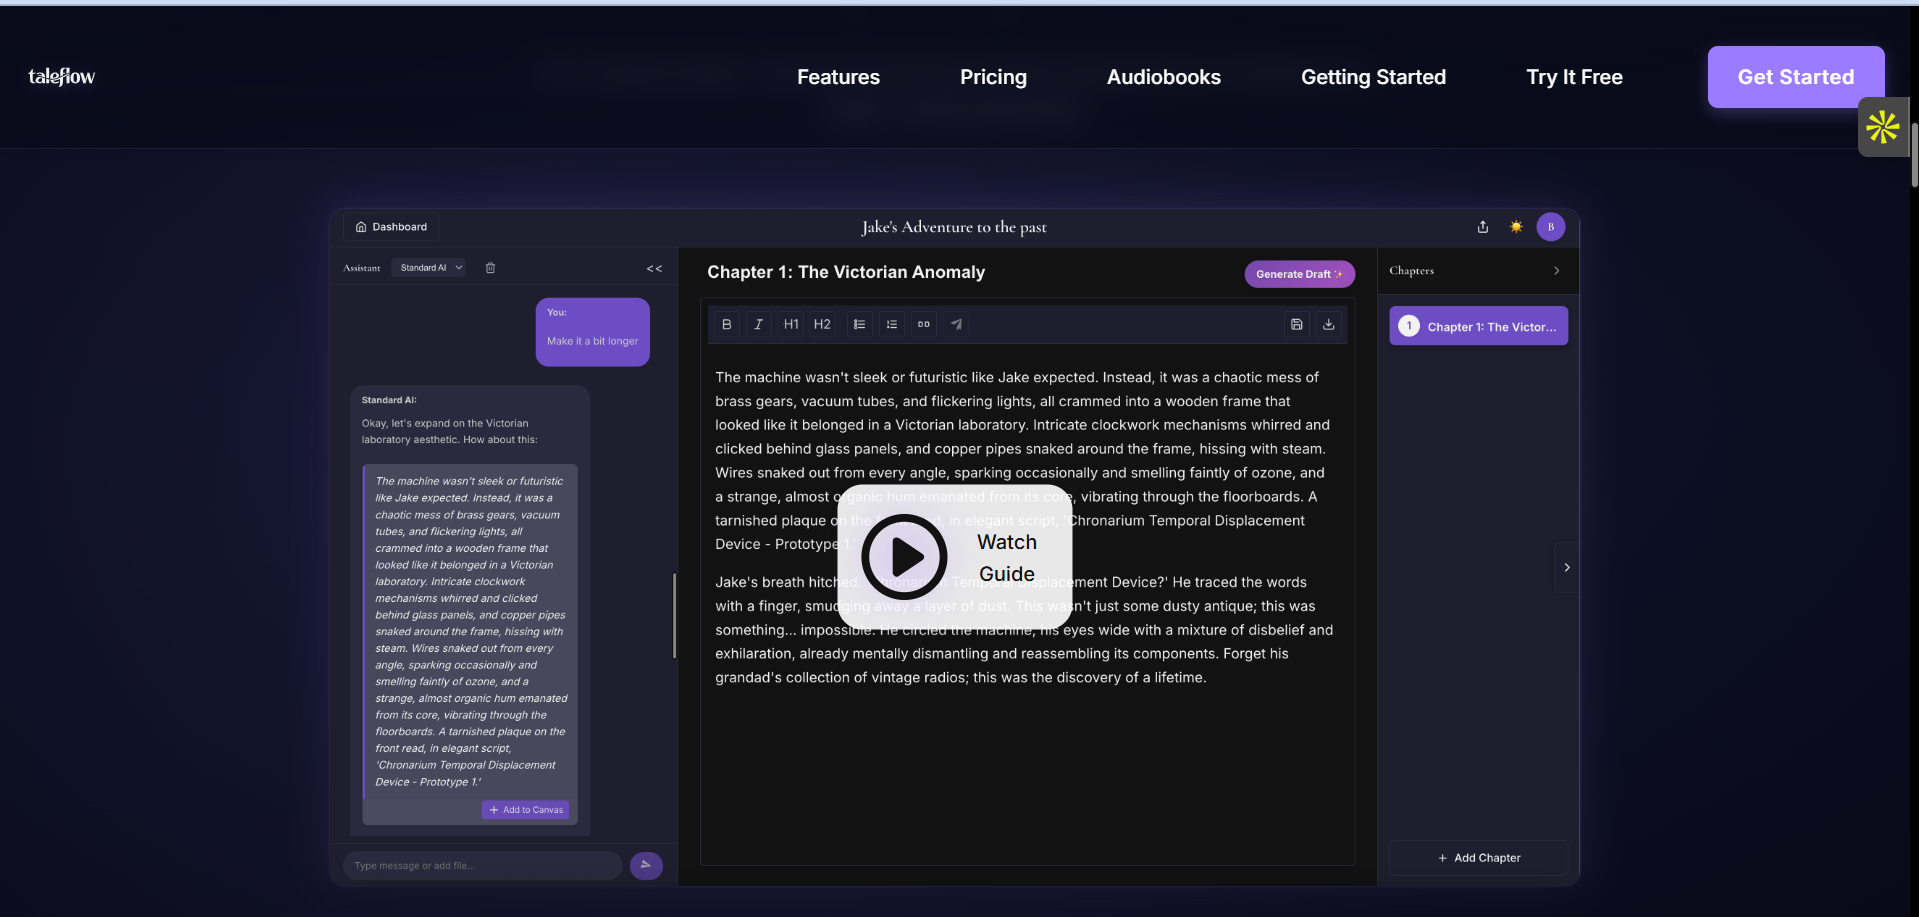The image size is (1919, 917).
Task: Click the assistant chat scrollbar
Action: tap(674, 615)
